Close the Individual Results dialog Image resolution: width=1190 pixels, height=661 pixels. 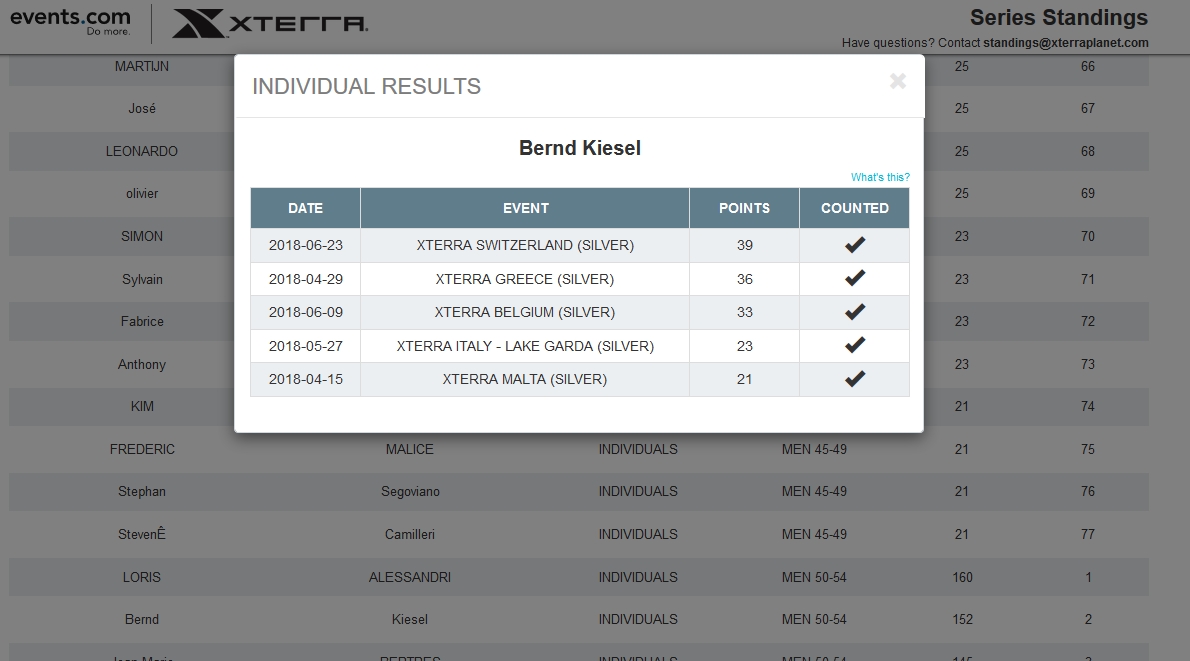(897, 82)
